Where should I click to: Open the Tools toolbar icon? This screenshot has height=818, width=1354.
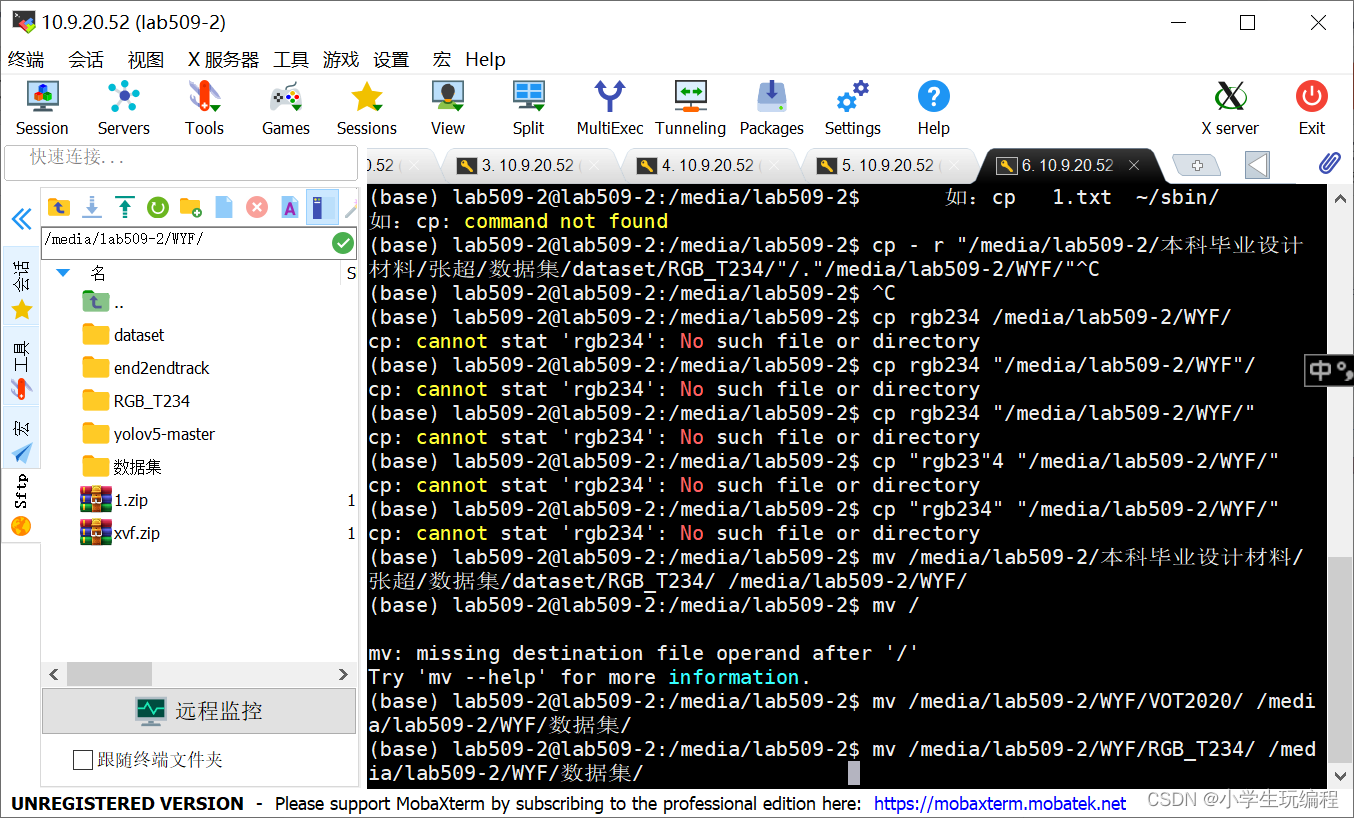204,108
